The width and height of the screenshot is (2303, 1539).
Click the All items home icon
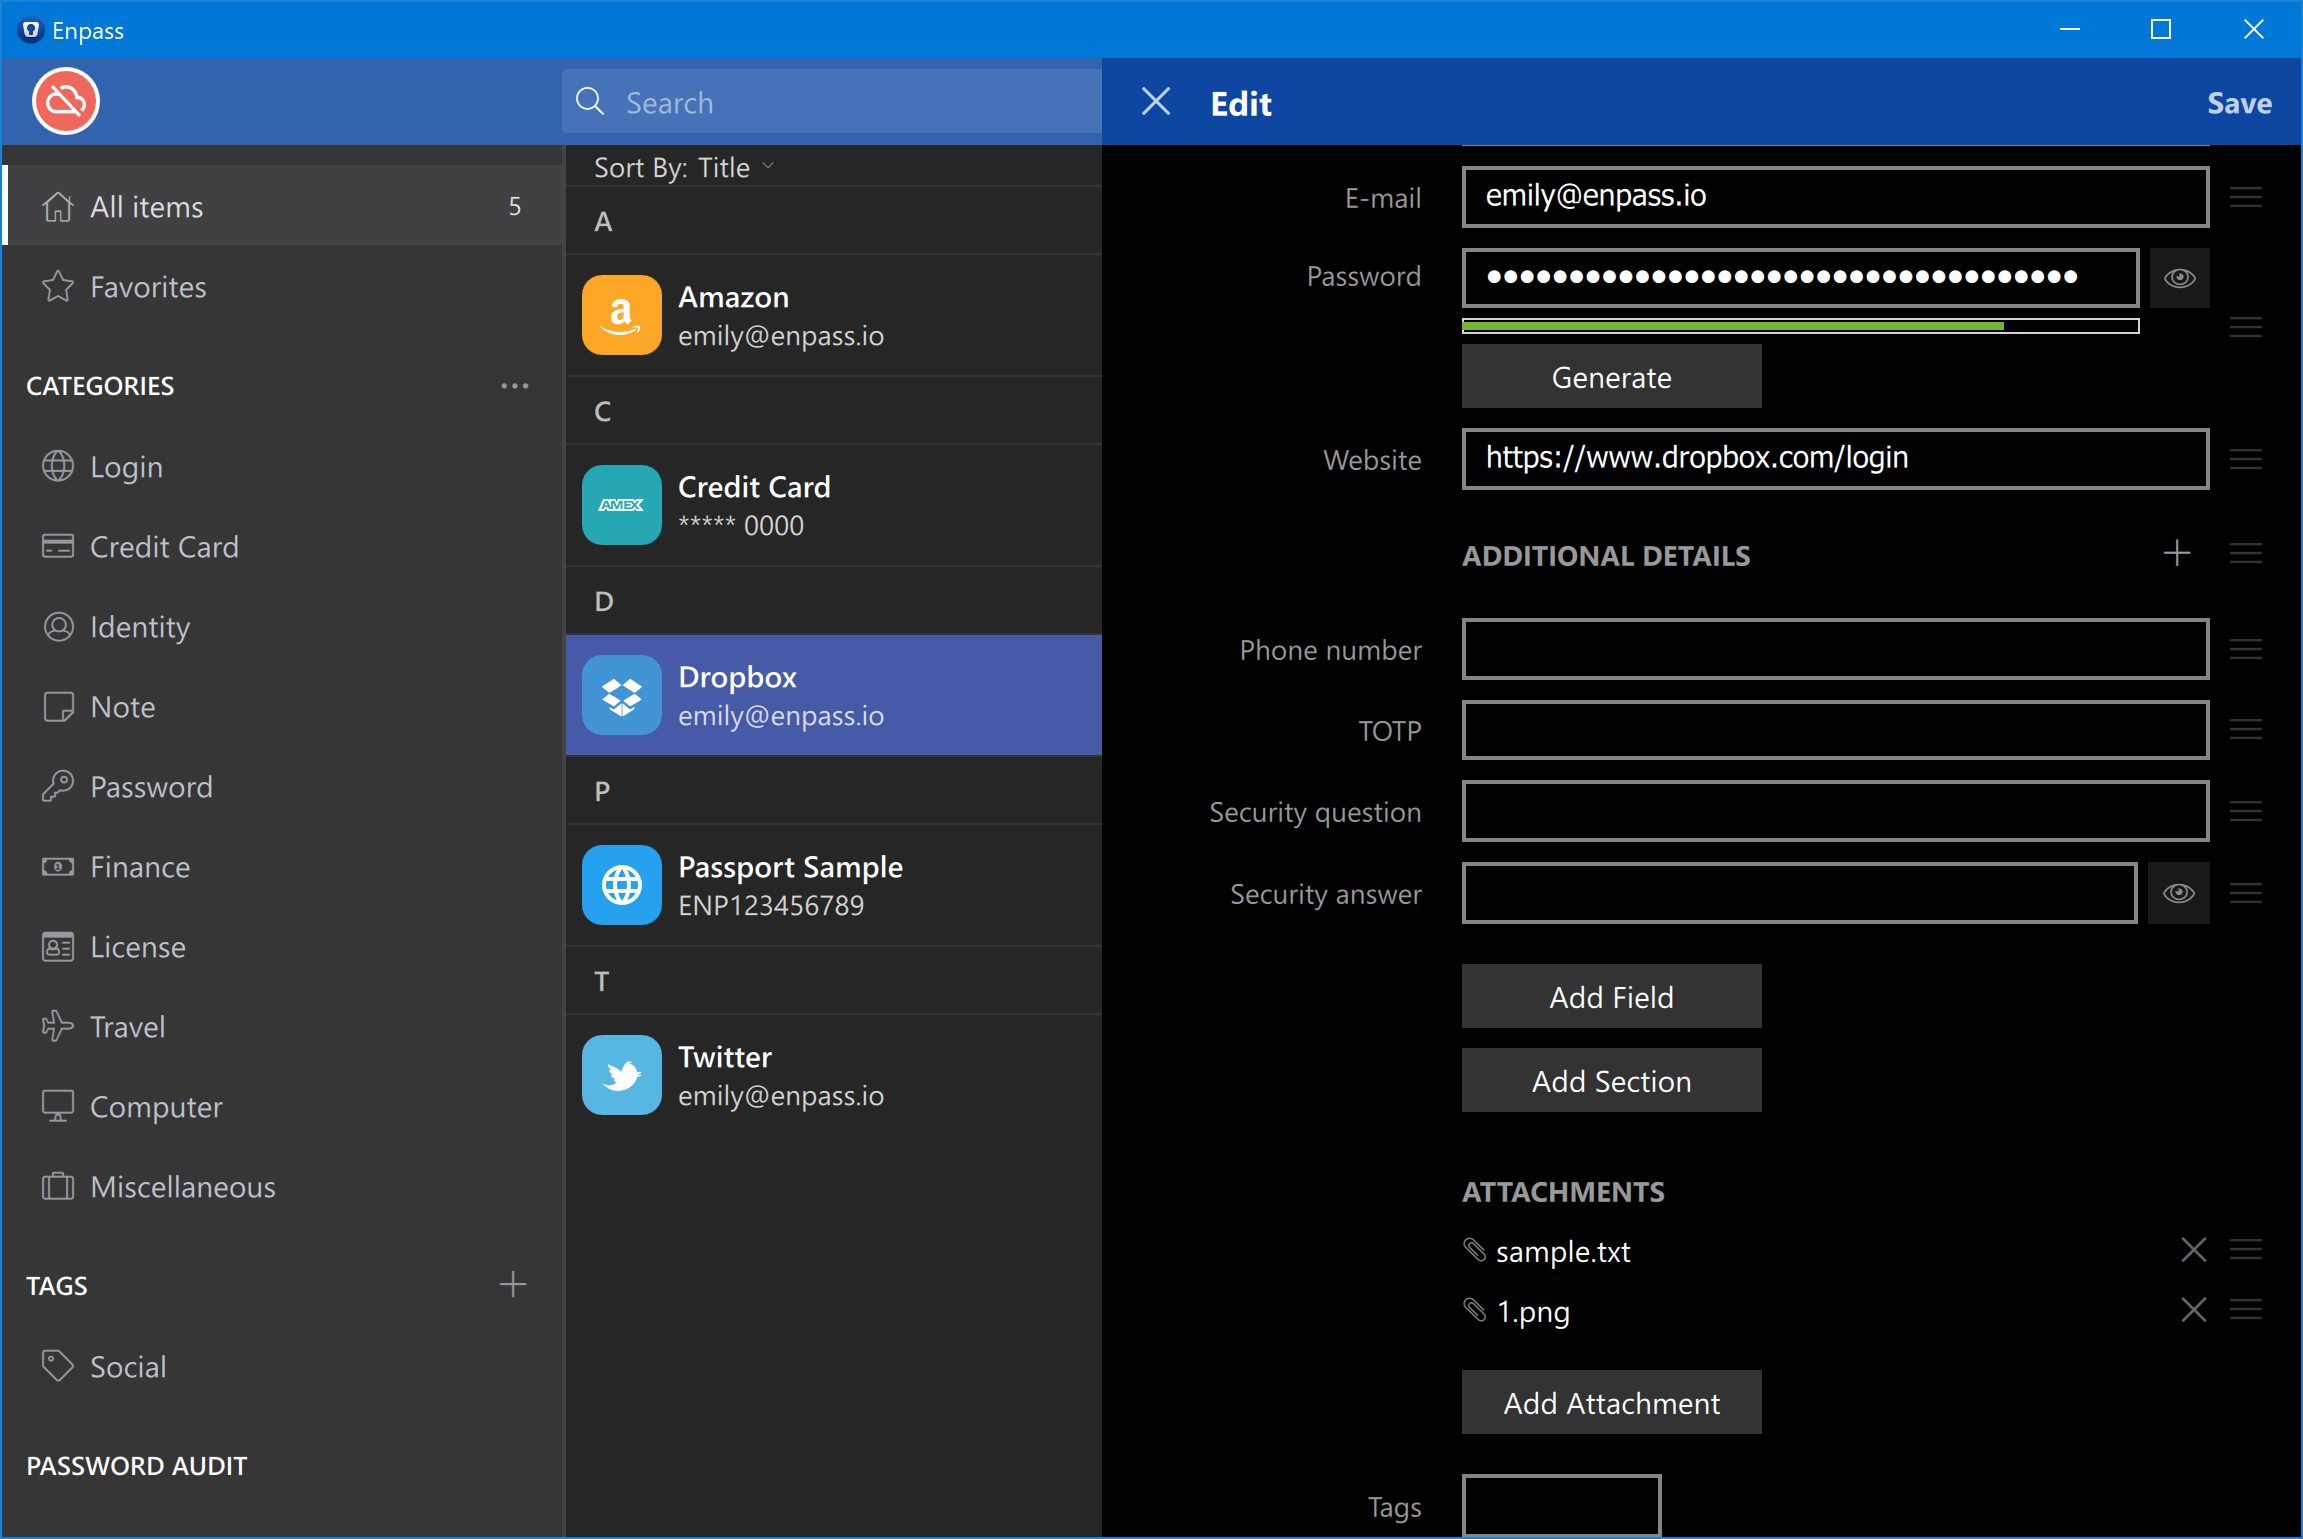click(x=58, y=206)
